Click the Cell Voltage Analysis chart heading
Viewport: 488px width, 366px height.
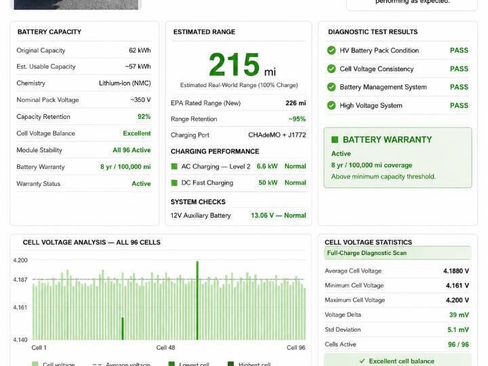tap(91, 242)
